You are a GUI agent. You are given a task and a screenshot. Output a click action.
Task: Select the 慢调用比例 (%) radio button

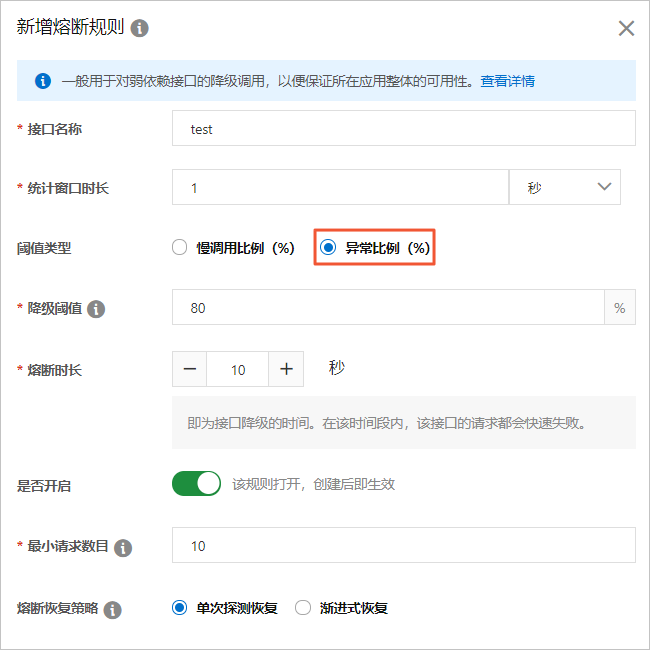coord(179,247)
